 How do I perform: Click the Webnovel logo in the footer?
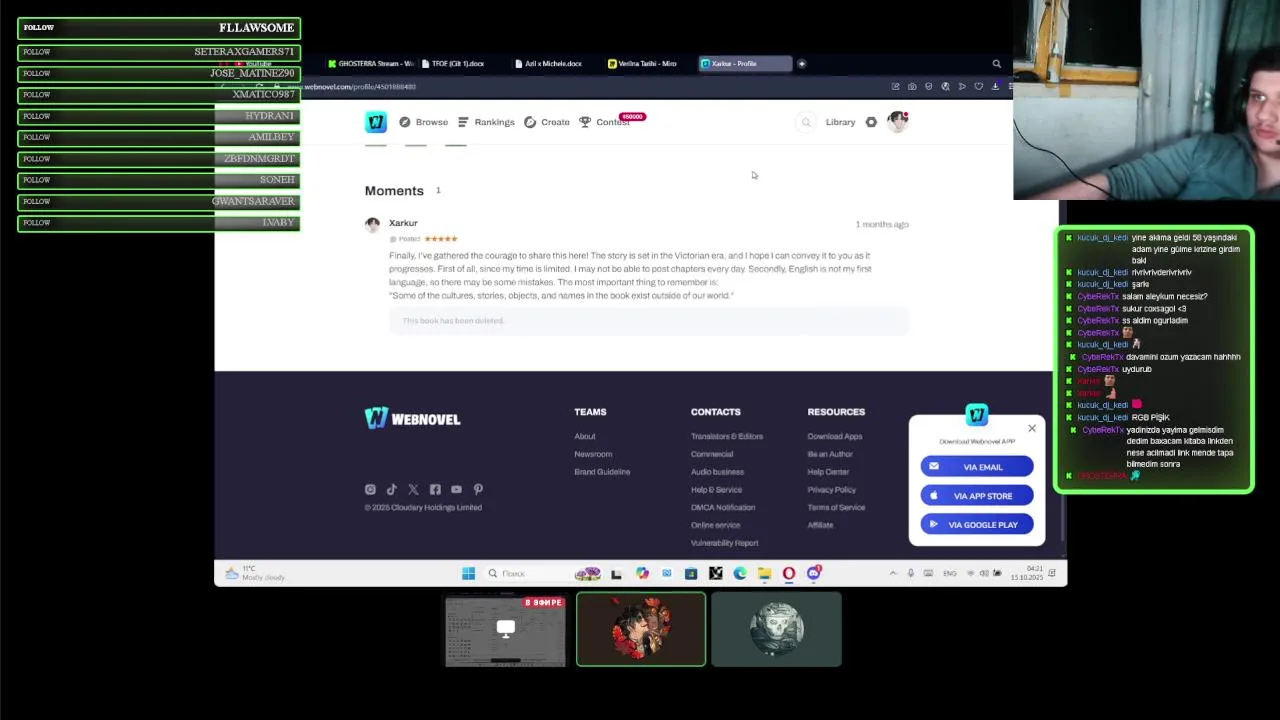click(412, 418)
